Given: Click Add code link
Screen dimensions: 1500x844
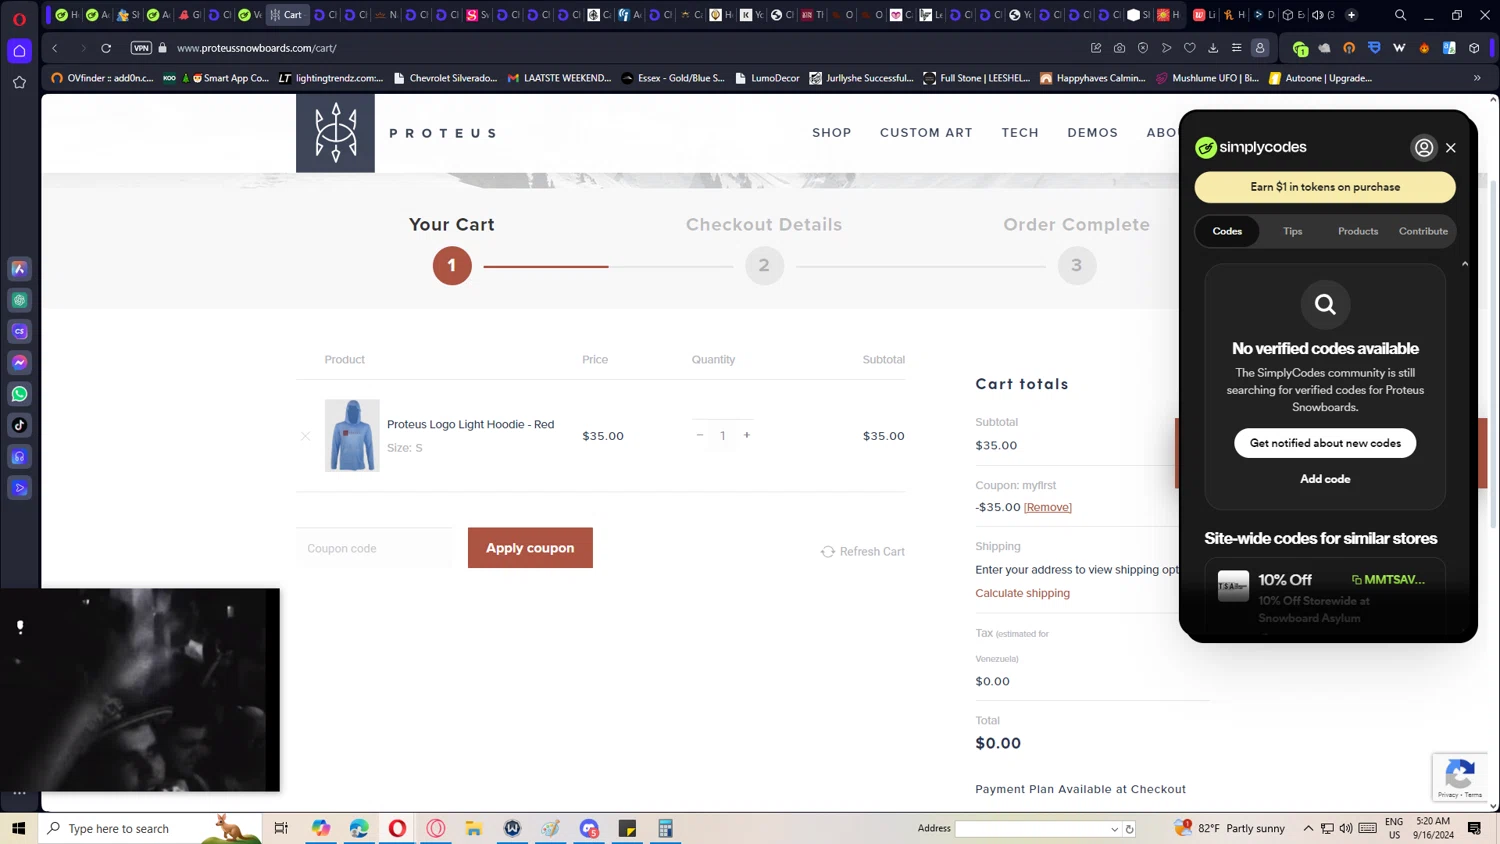Looking at the screenshot, I should pos(1325,479).
